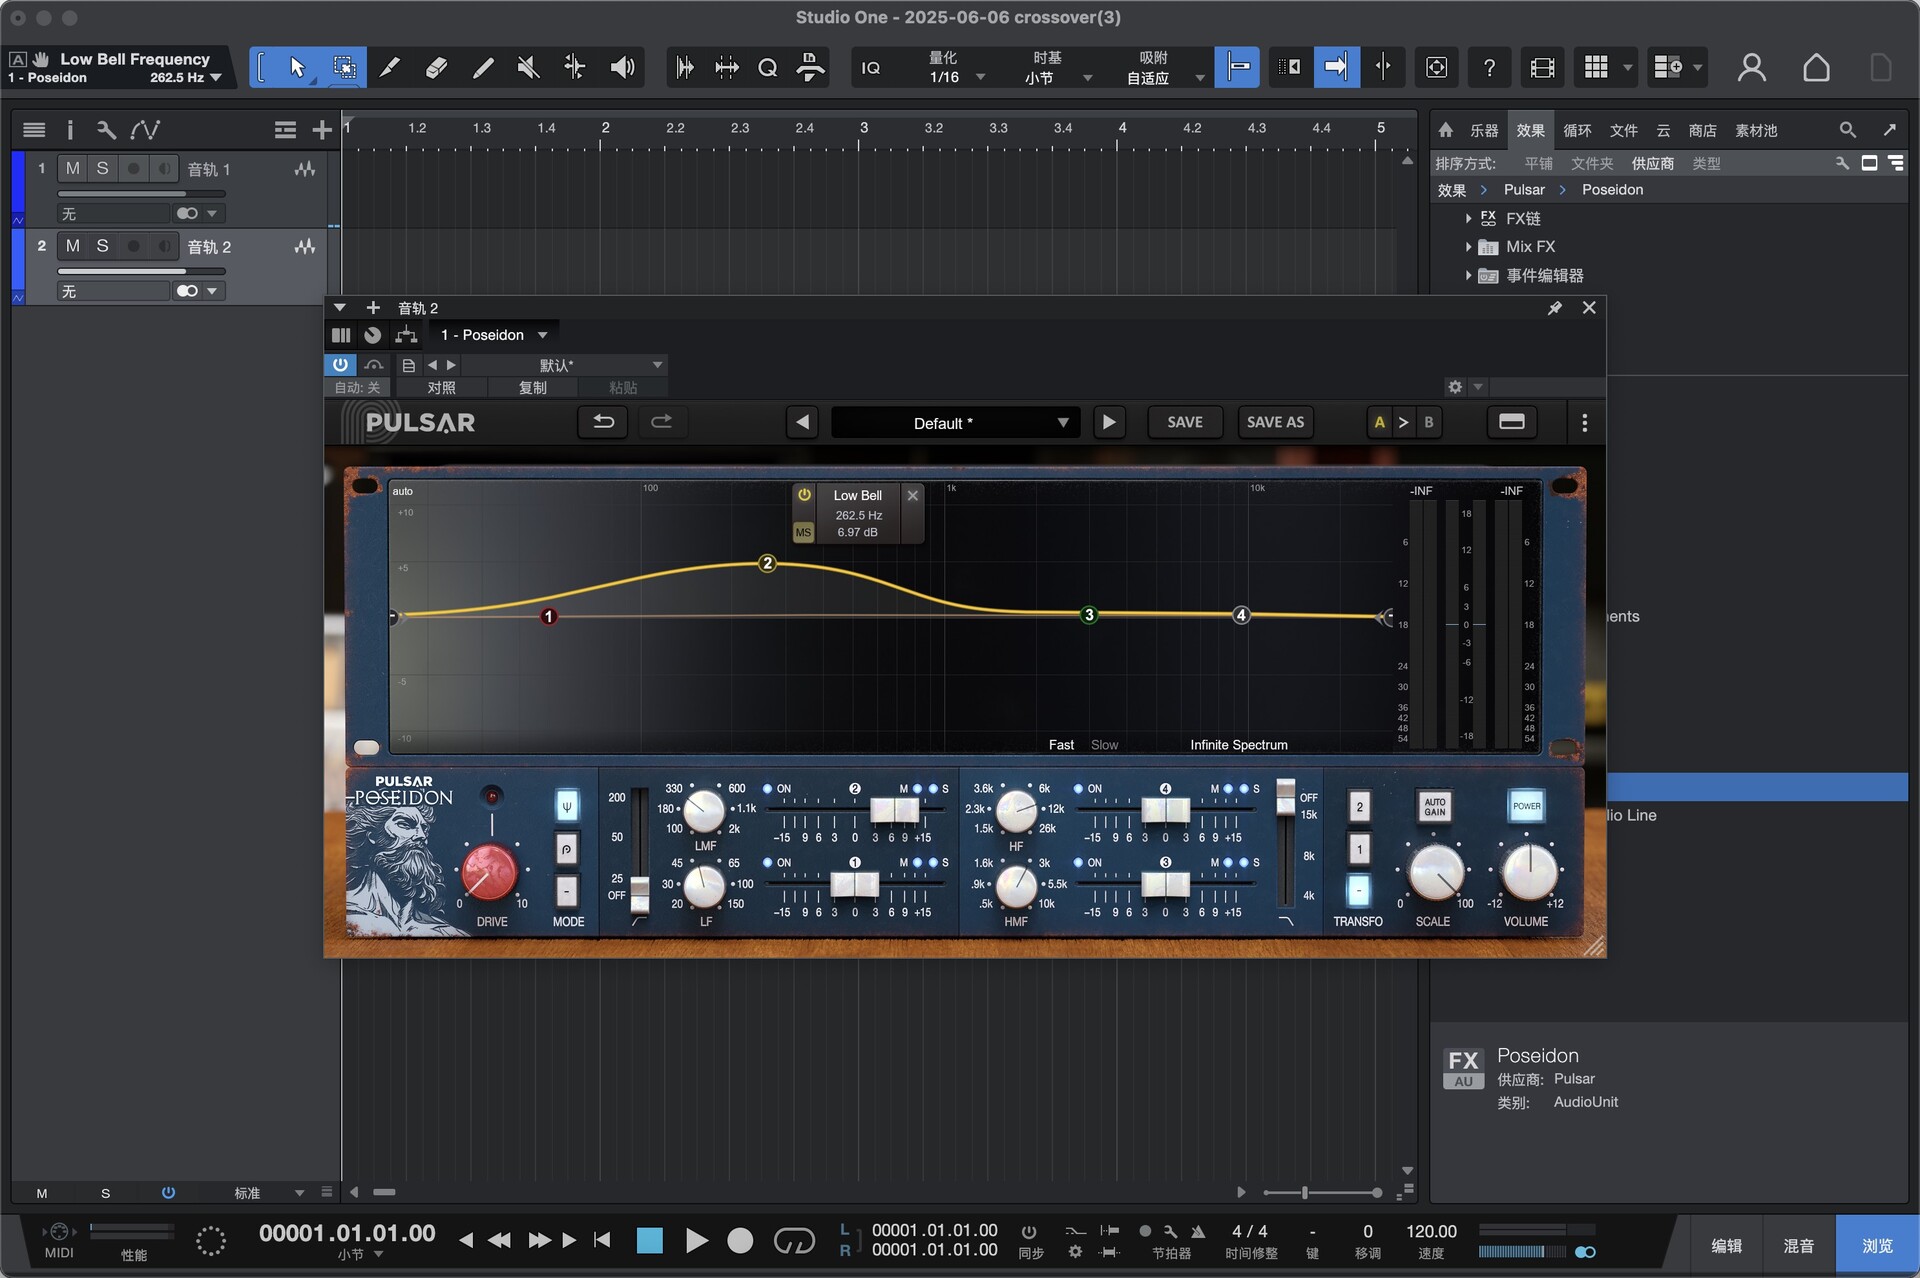Select the Arrow tool in toolbar
This screenshot has width=1920, height=1278.
coord(297,67)
